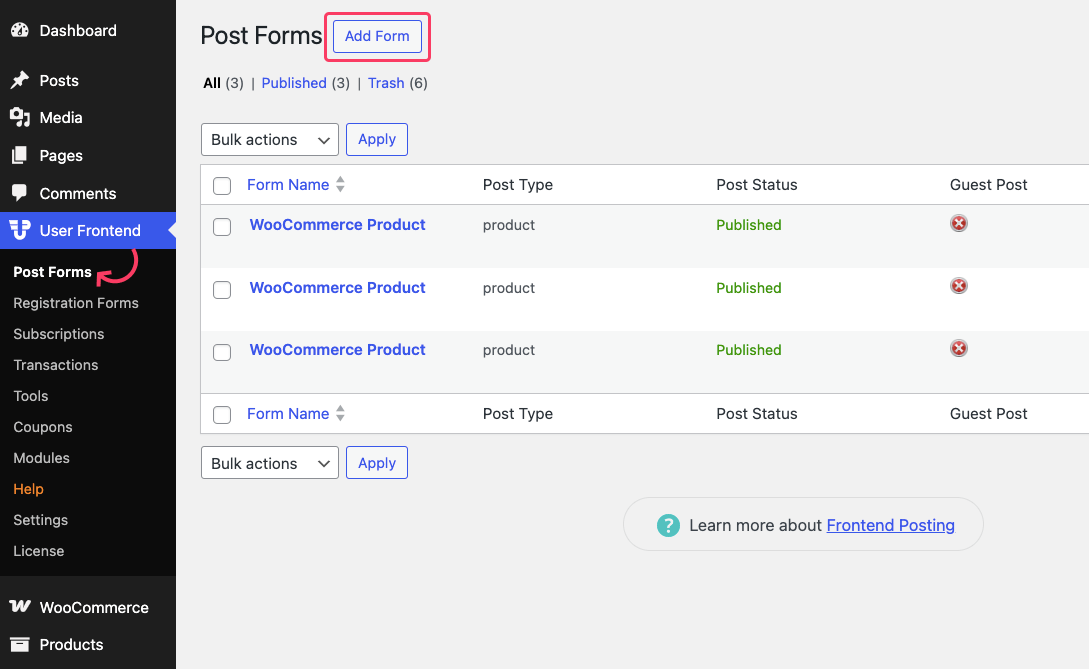Open the Media menu item
The image size is (1089, 669).
tap(61, 118)
